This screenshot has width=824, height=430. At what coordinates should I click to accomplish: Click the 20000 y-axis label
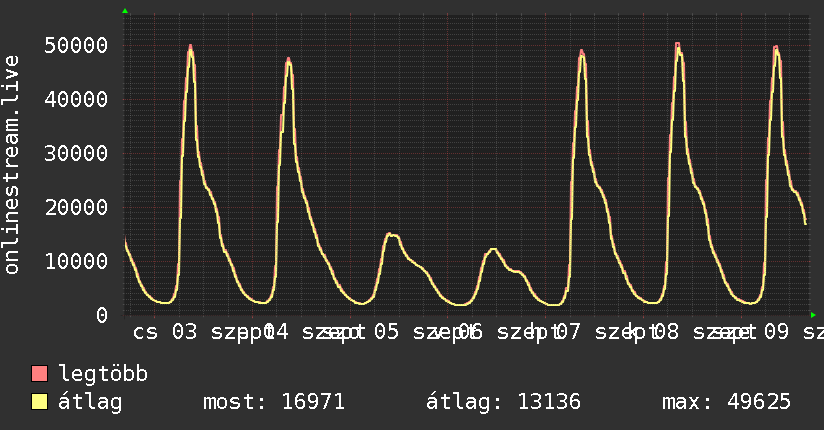coord(76,207)
